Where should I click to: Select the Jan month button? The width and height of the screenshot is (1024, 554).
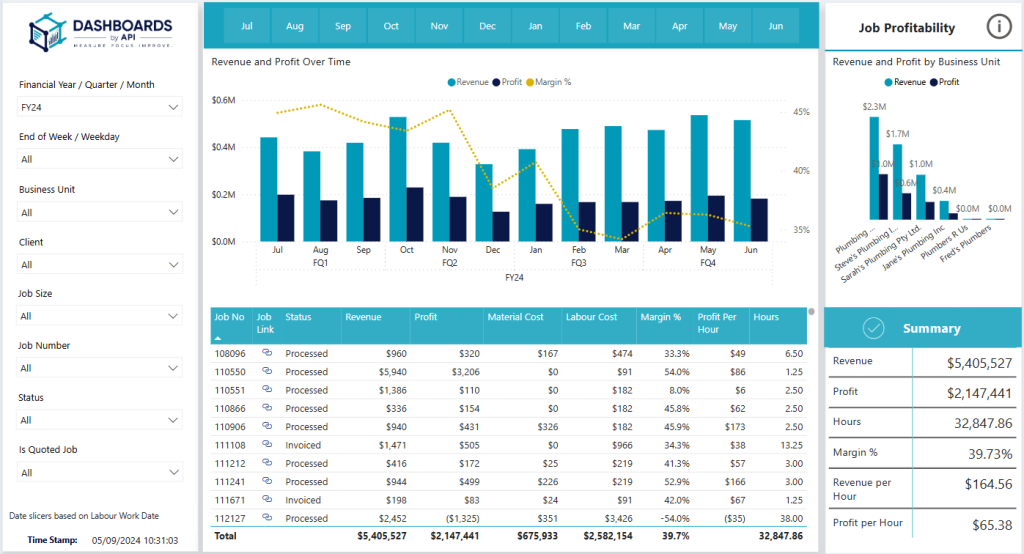click(x=535, y=26)
